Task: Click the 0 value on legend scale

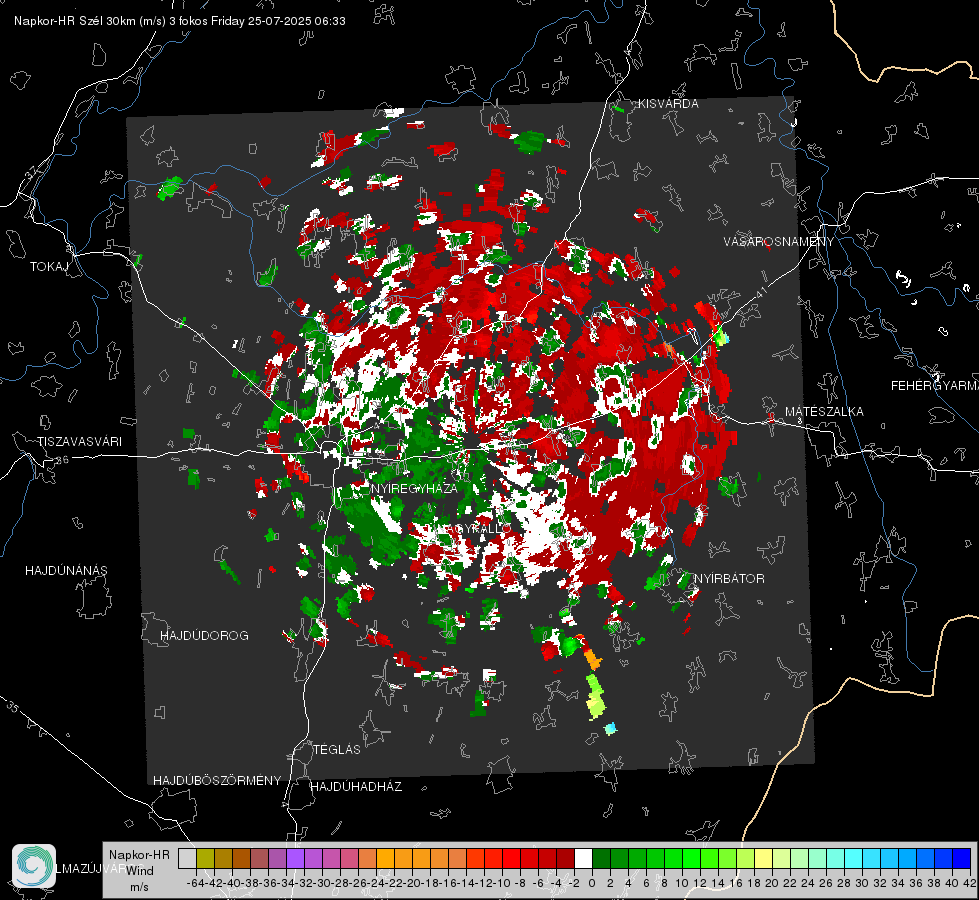Action: 592,883
